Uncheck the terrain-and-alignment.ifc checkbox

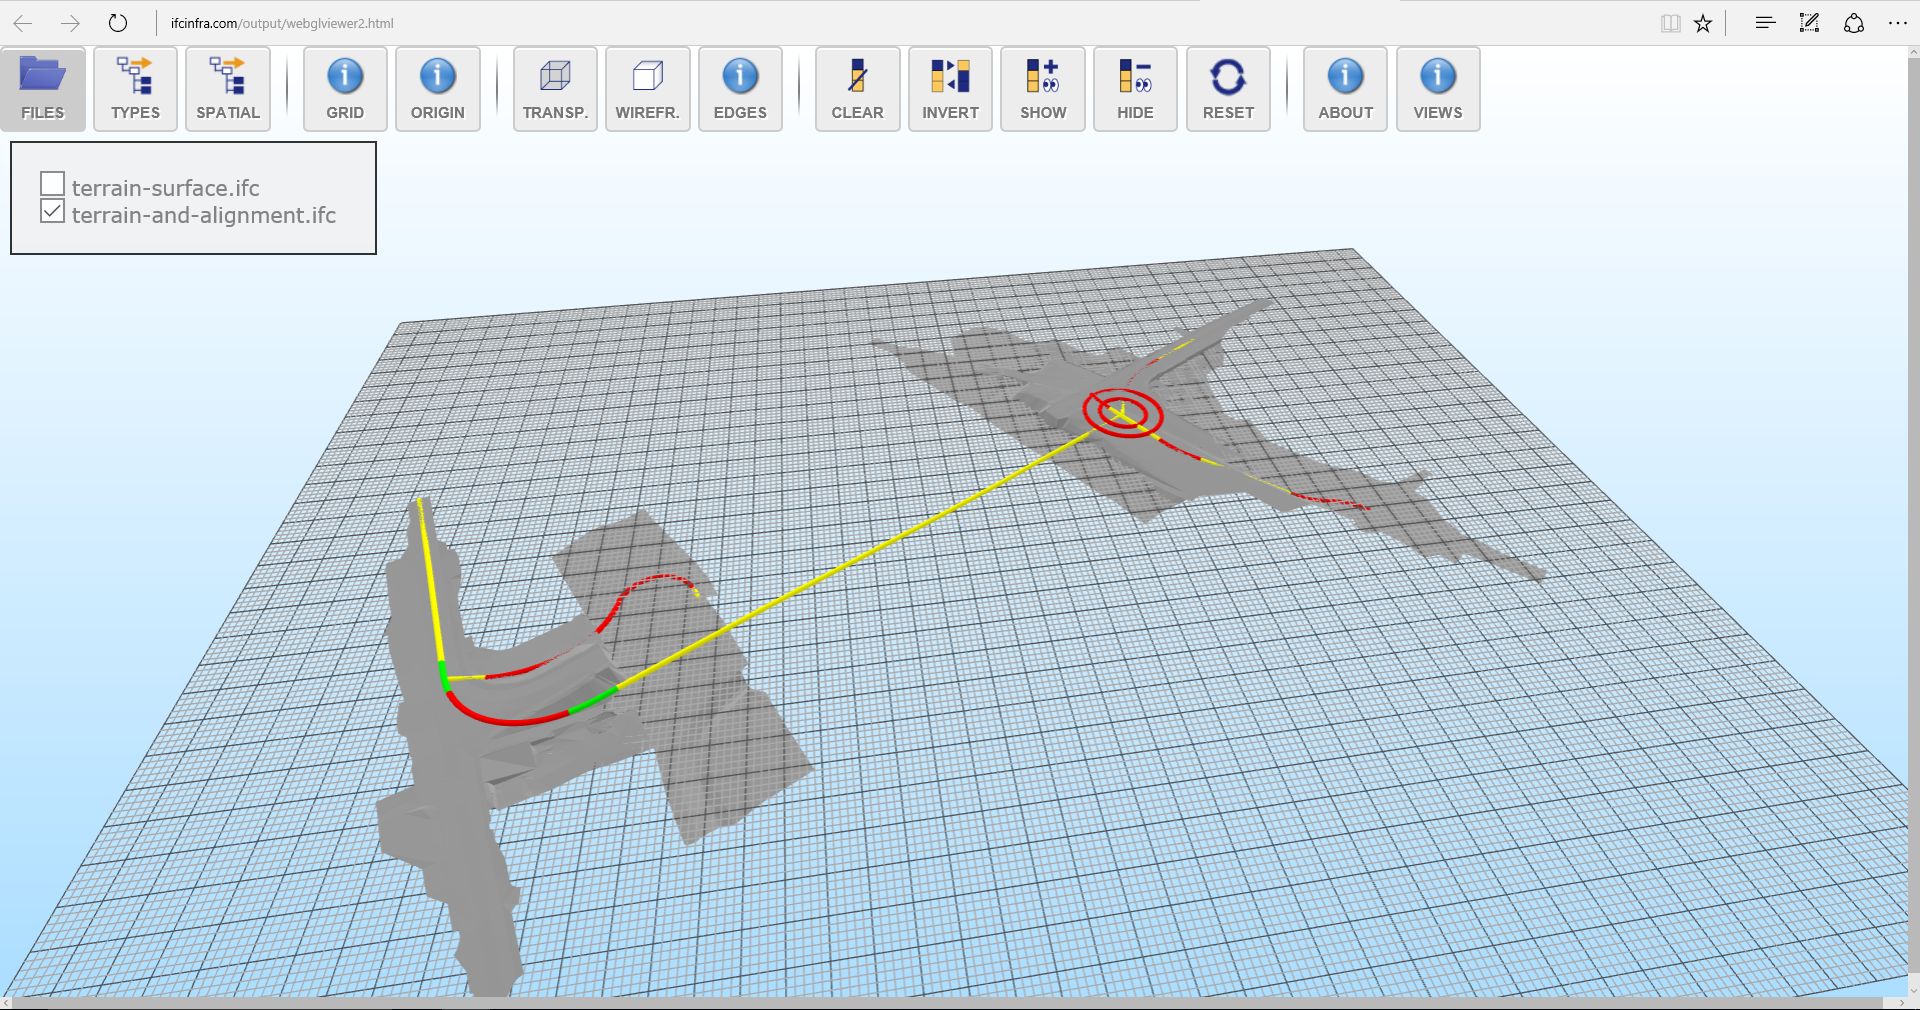pyautogui.click(x=53, y=211)
